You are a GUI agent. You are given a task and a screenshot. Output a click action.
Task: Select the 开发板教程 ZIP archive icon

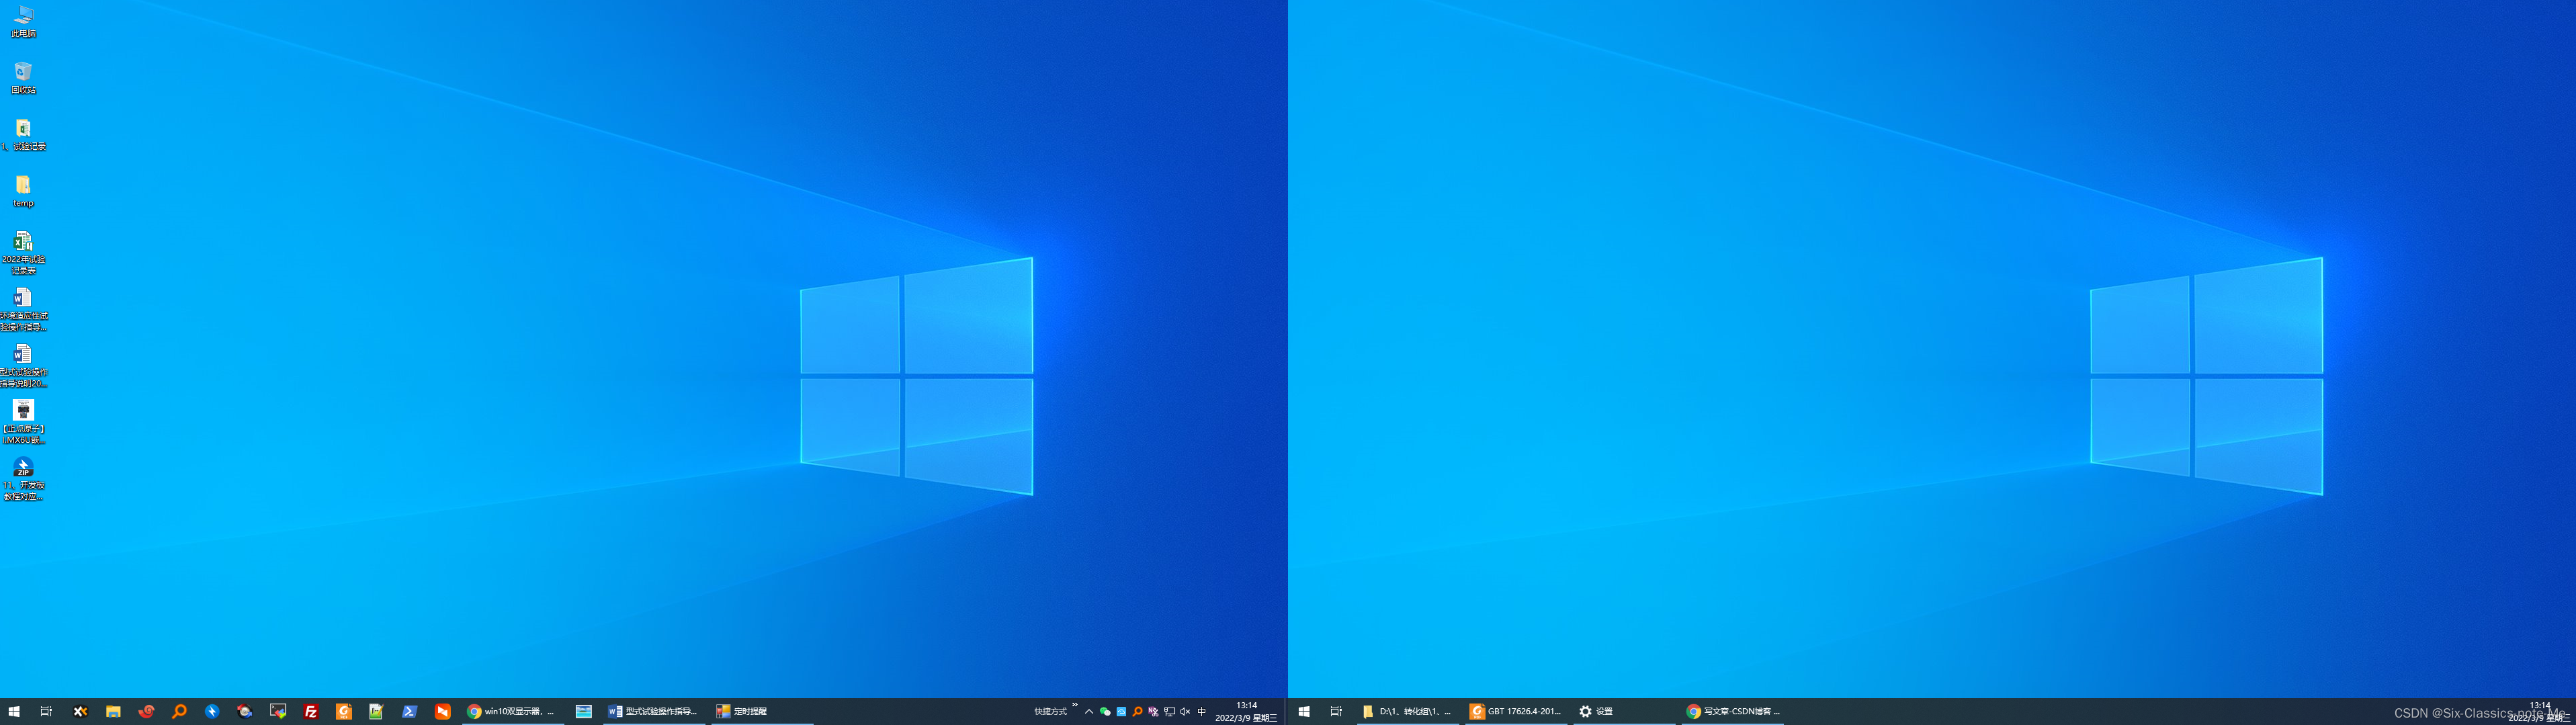tap(23, 479)
